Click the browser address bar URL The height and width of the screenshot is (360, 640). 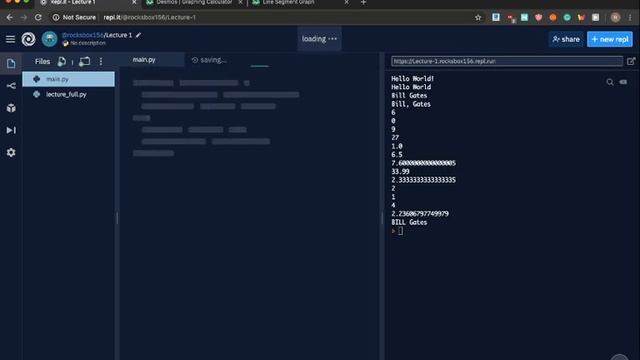pos(149,18)
